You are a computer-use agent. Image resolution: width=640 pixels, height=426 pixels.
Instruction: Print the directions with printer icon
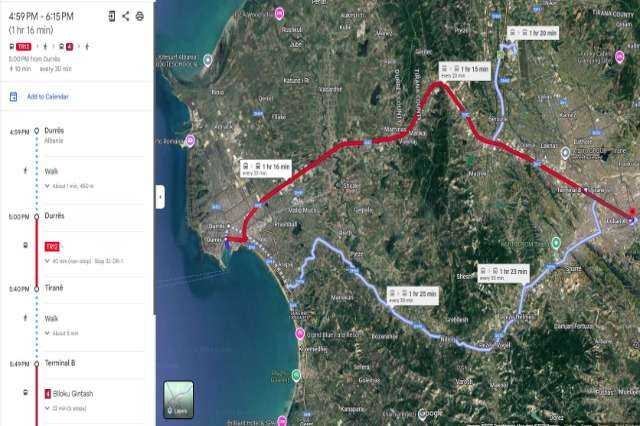pyautogui.click(x=140, y=16)
